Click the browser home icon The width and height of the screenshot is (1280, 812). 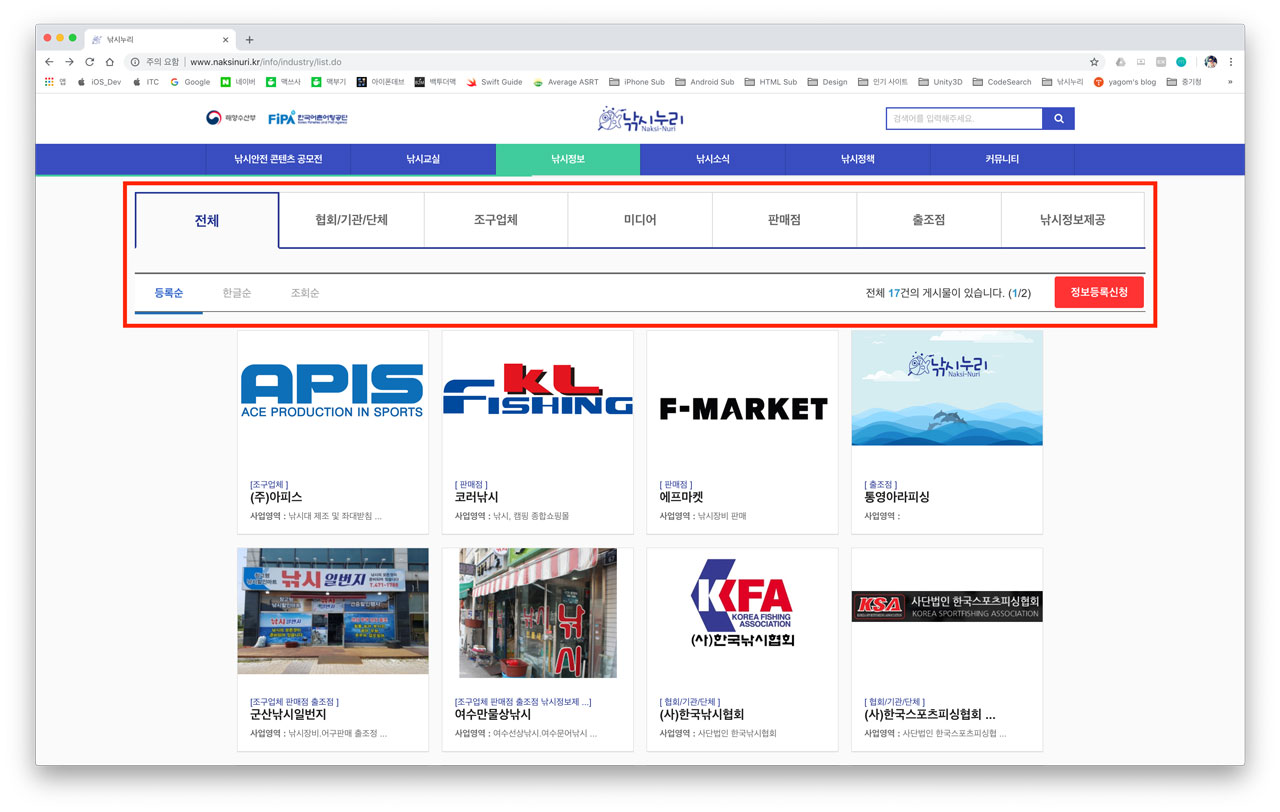click(110, 62)
